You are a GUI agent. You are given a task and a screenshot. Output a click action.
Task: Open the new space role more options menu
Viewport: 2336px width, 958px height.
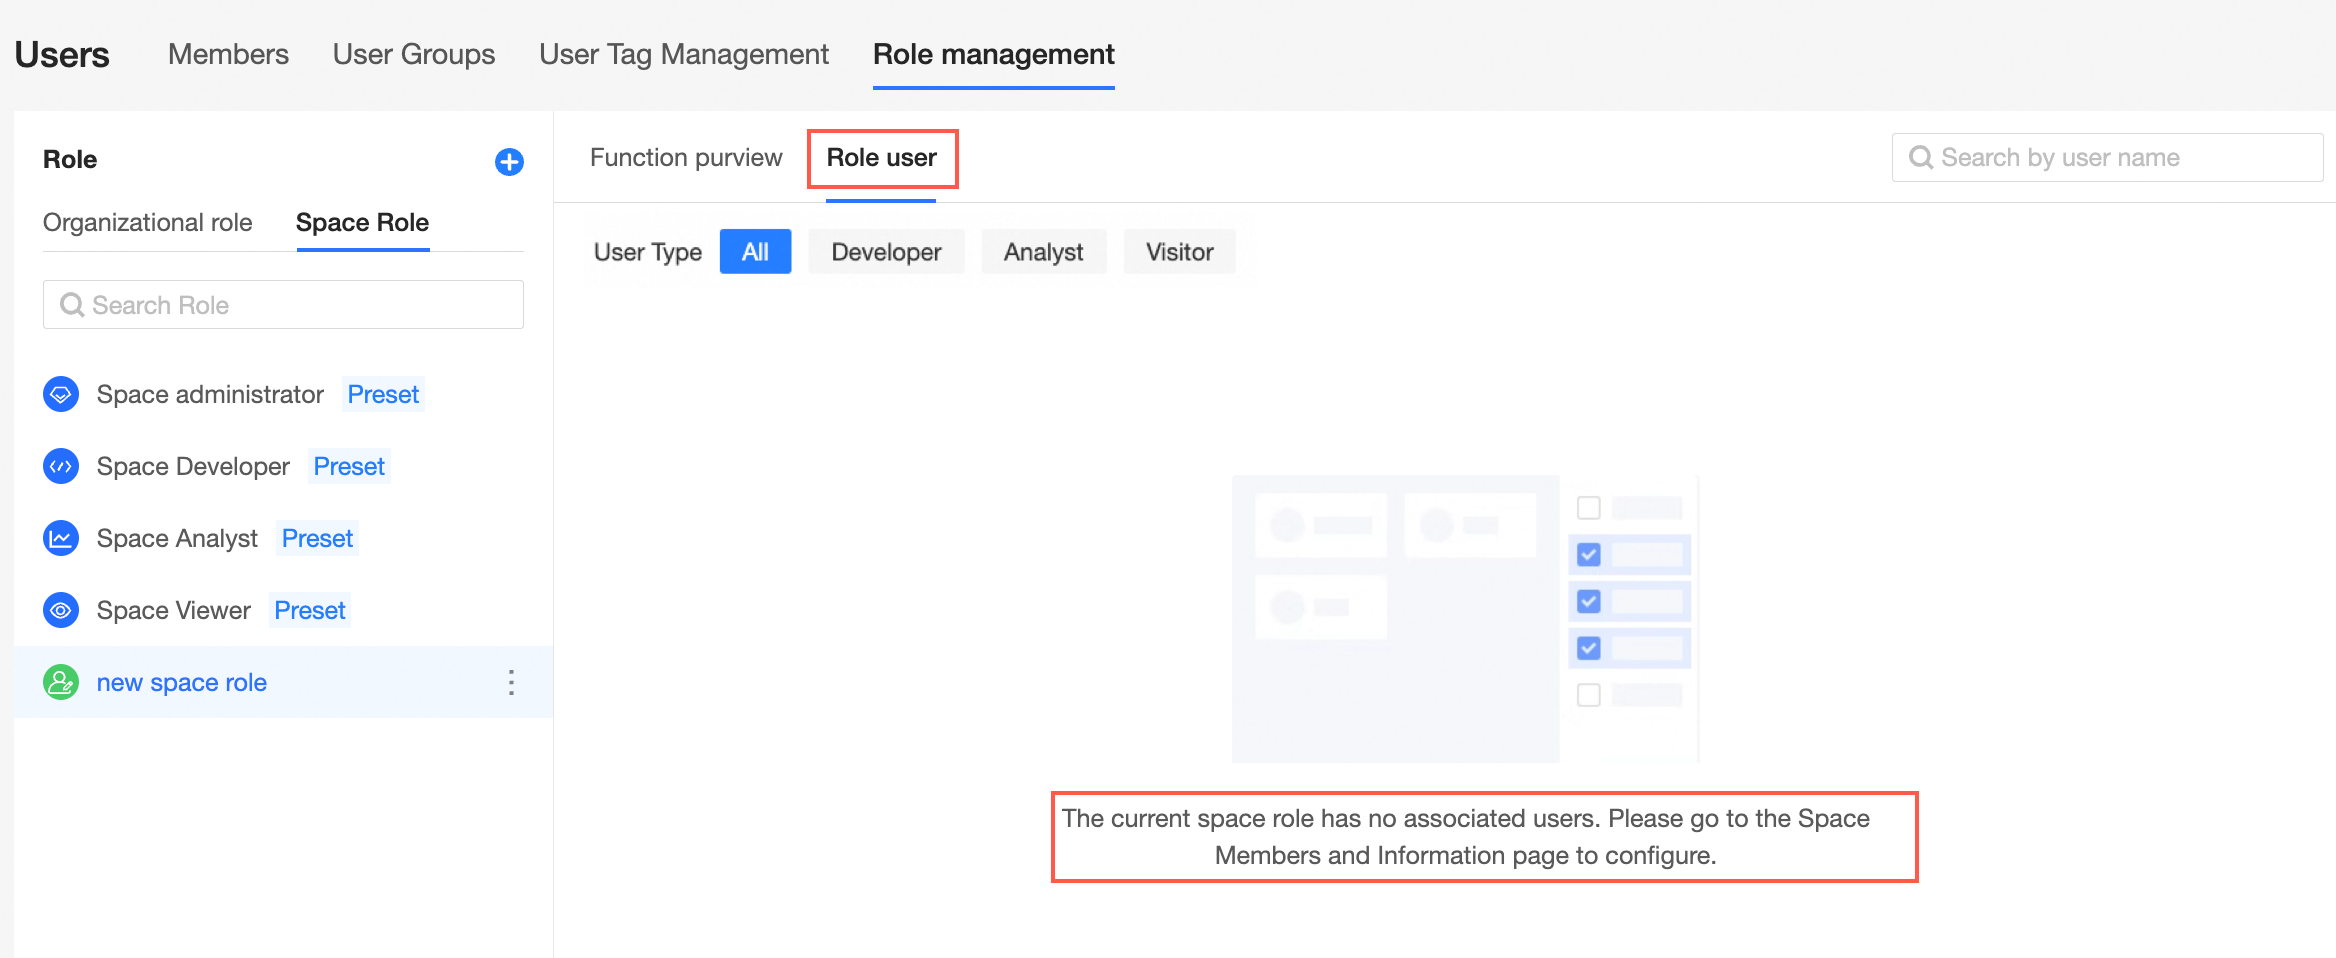tap(511, 682)
